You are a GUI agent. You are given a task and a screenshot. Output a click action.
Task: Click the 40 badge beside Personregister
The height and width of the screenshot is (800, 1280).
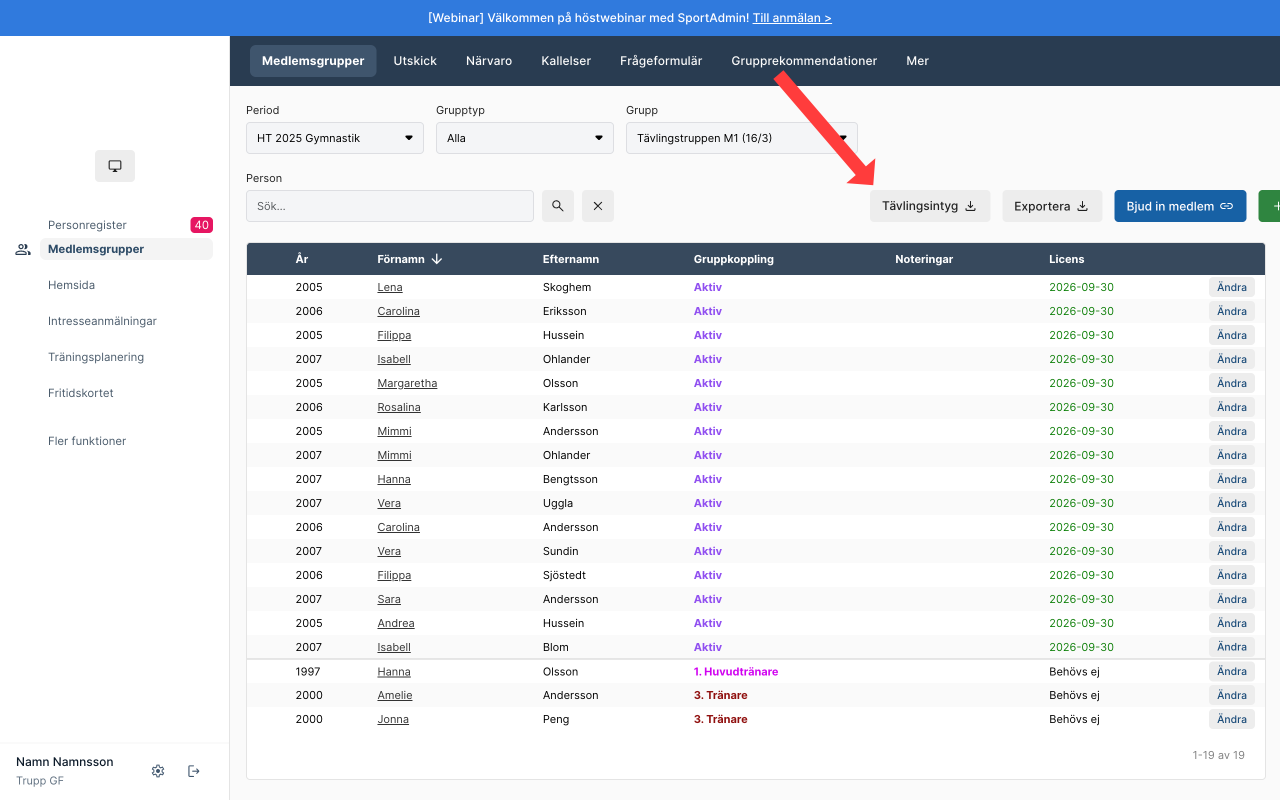point(202,225)
